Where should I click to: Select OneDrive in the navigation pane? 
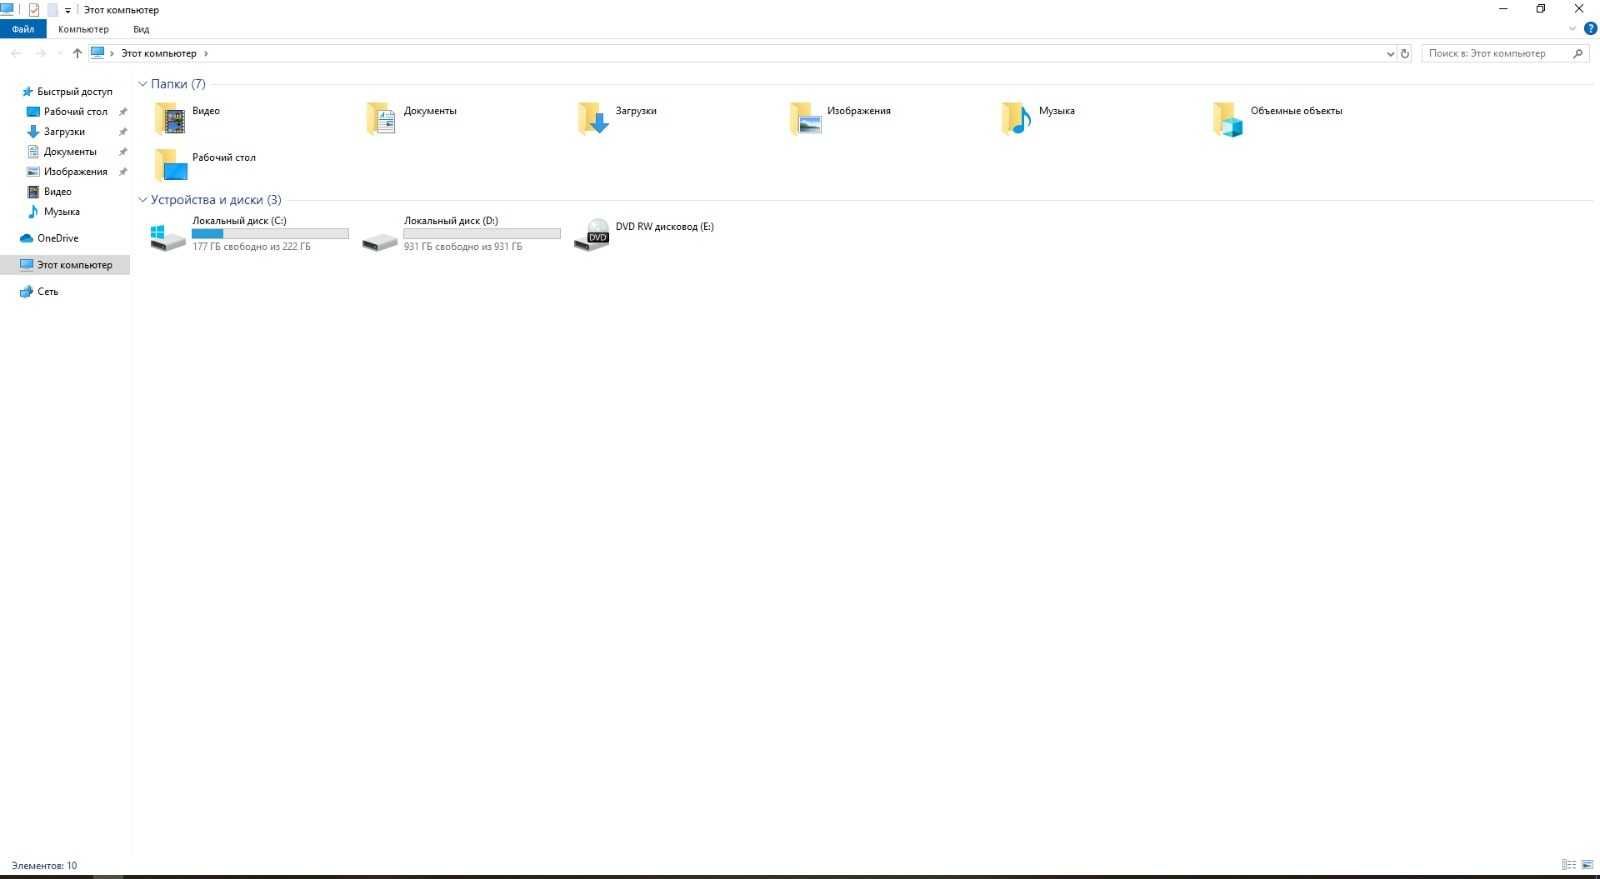pyautogui.click(x=50, y=238)
